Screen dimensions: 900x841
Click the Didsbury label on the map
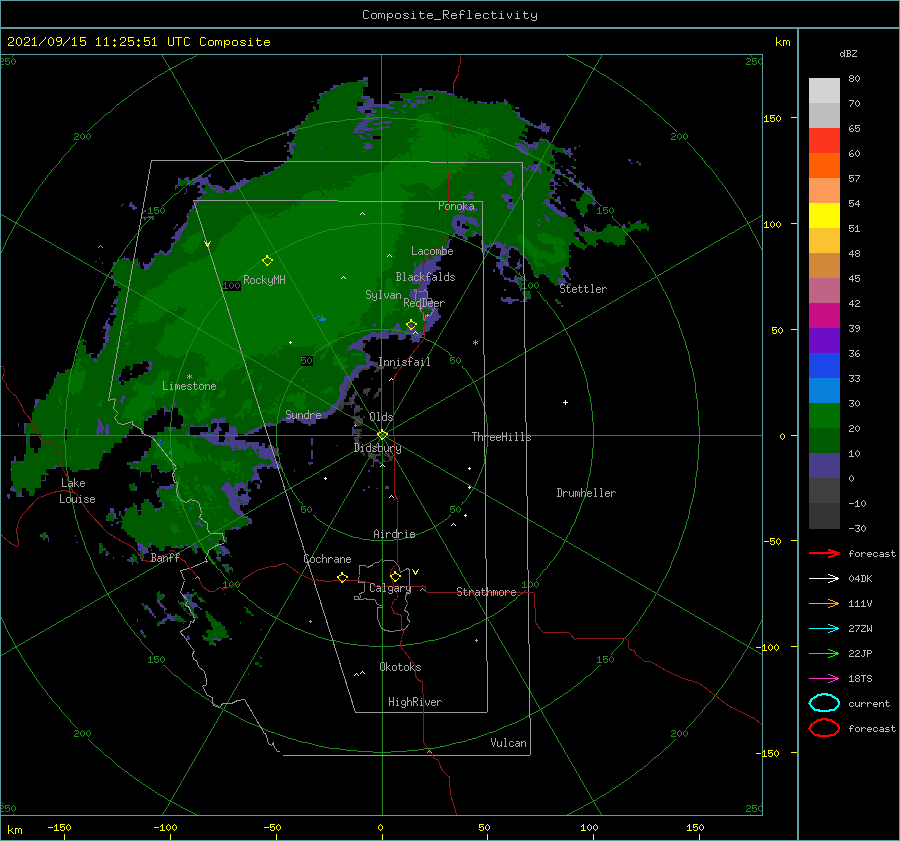pos(377,448)
